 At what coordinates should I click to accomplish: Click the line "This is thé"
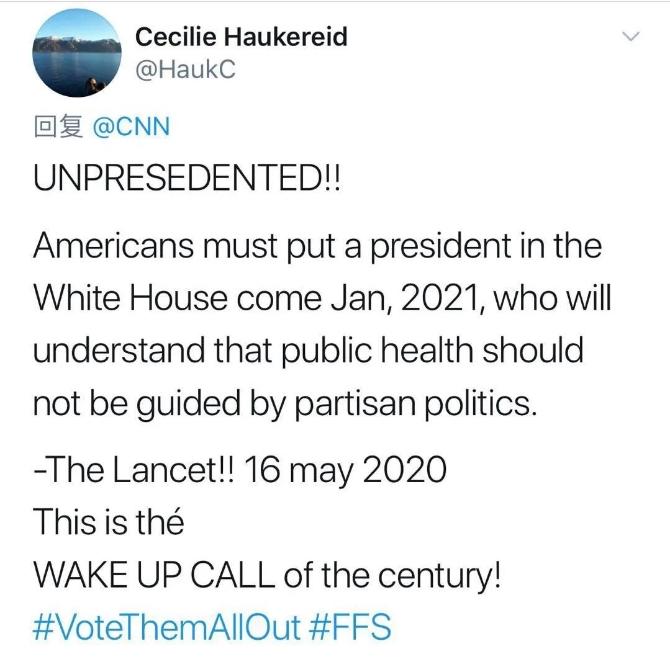[x=109, y=521]
